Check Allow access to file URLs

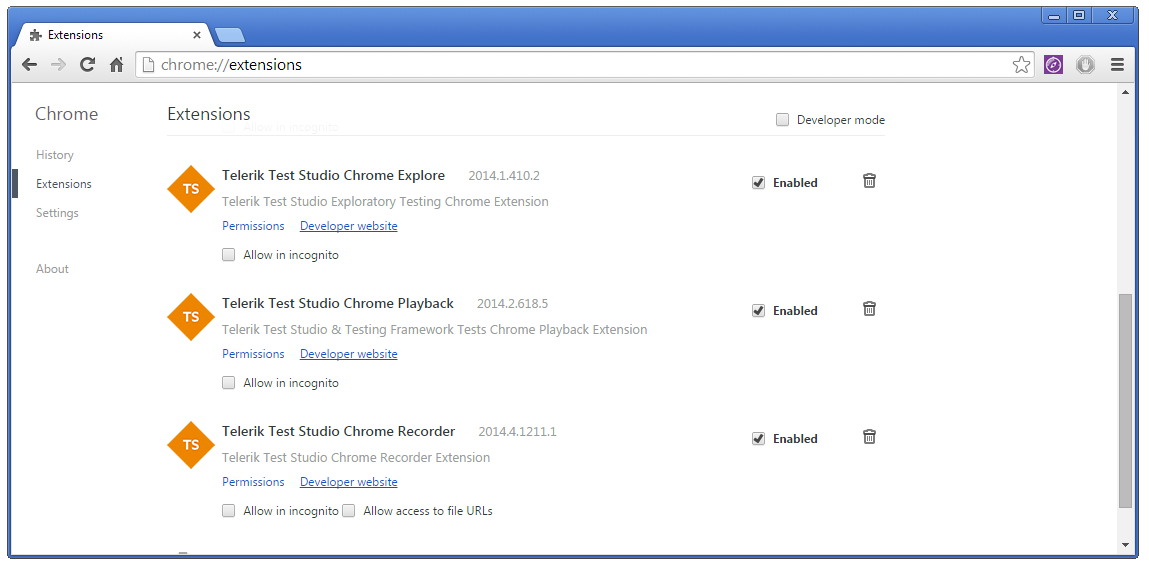coord(349,511)
